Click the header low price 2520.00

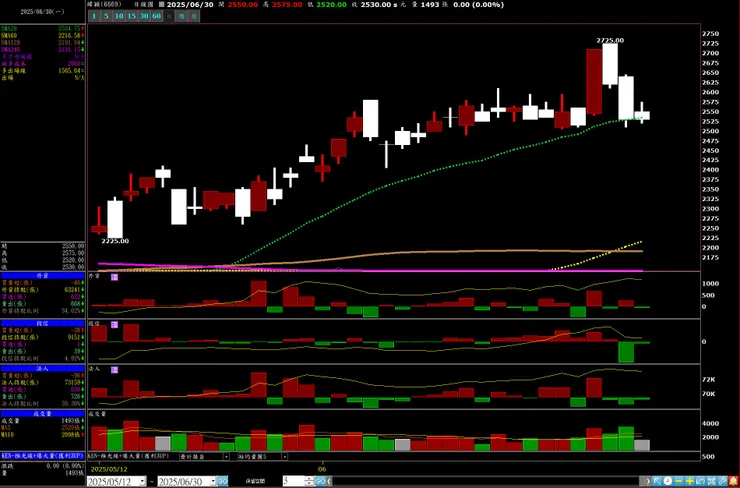click(331, 5)
